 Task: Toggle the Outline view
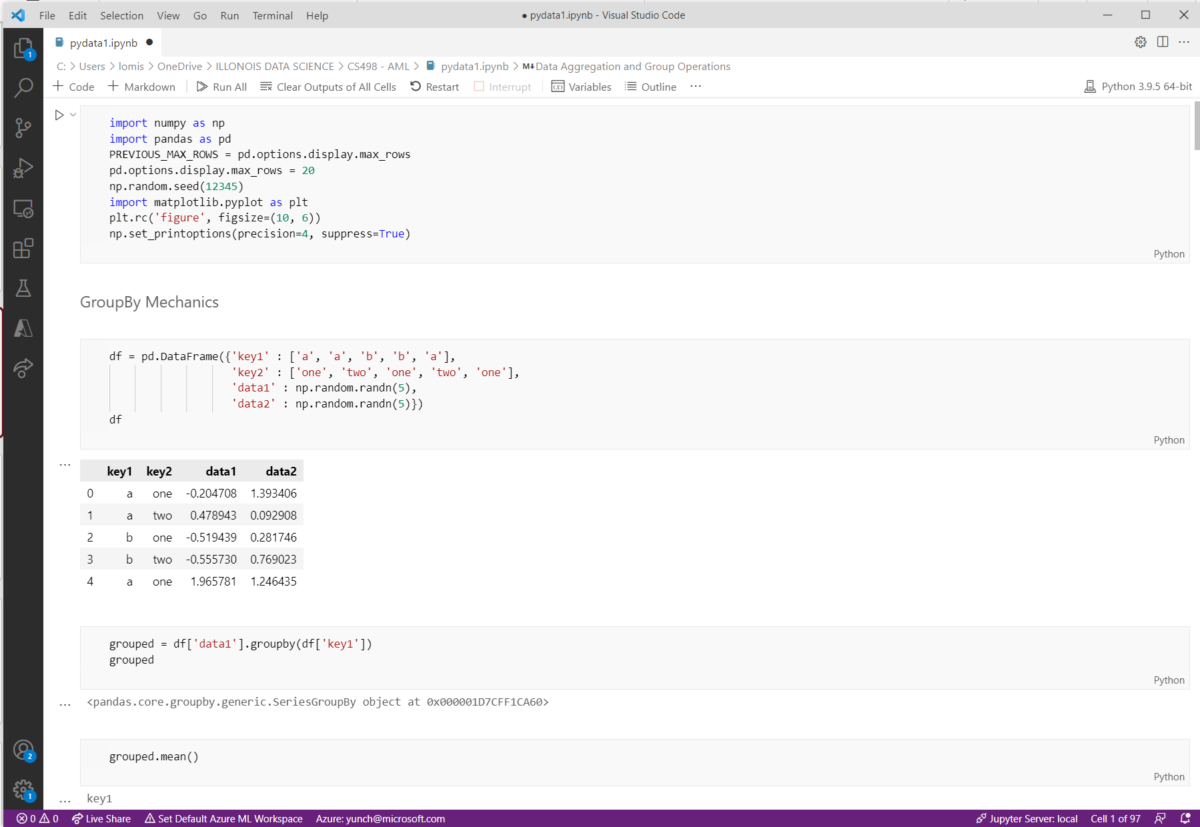650,86
